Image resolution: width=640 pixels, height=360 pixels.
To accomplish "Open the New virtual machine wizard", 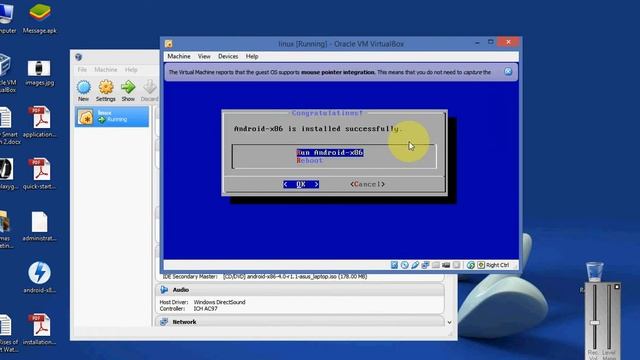I will pos(84,91).
